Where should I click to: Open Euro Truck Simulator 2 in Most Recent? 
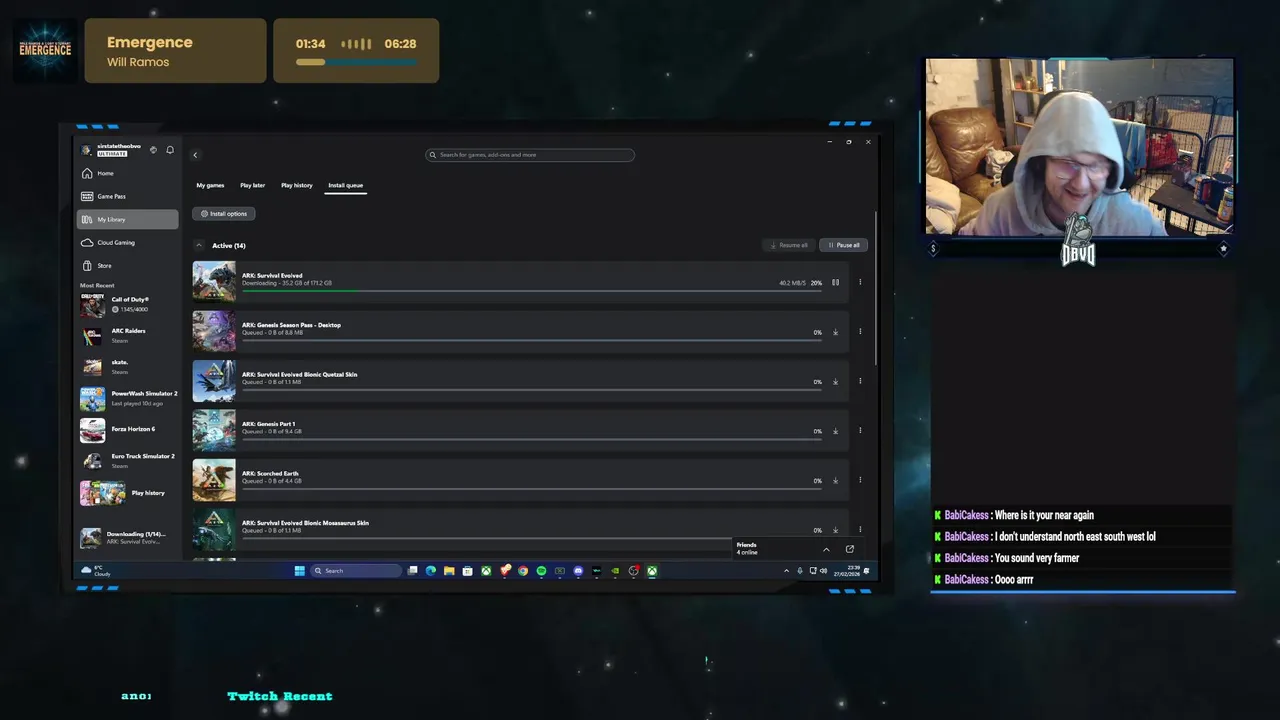point(128,460)
